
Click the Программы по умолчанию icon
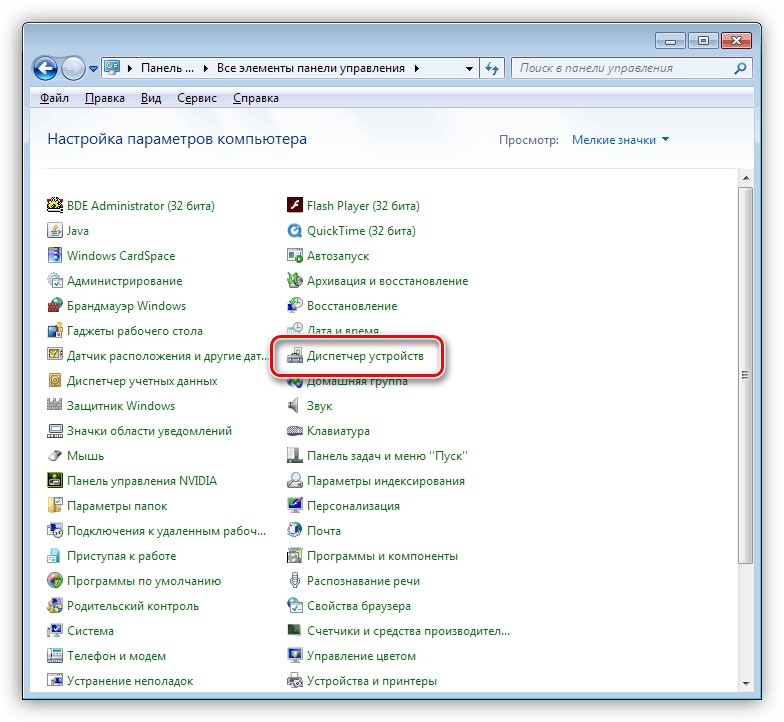[x=54, y=580]
